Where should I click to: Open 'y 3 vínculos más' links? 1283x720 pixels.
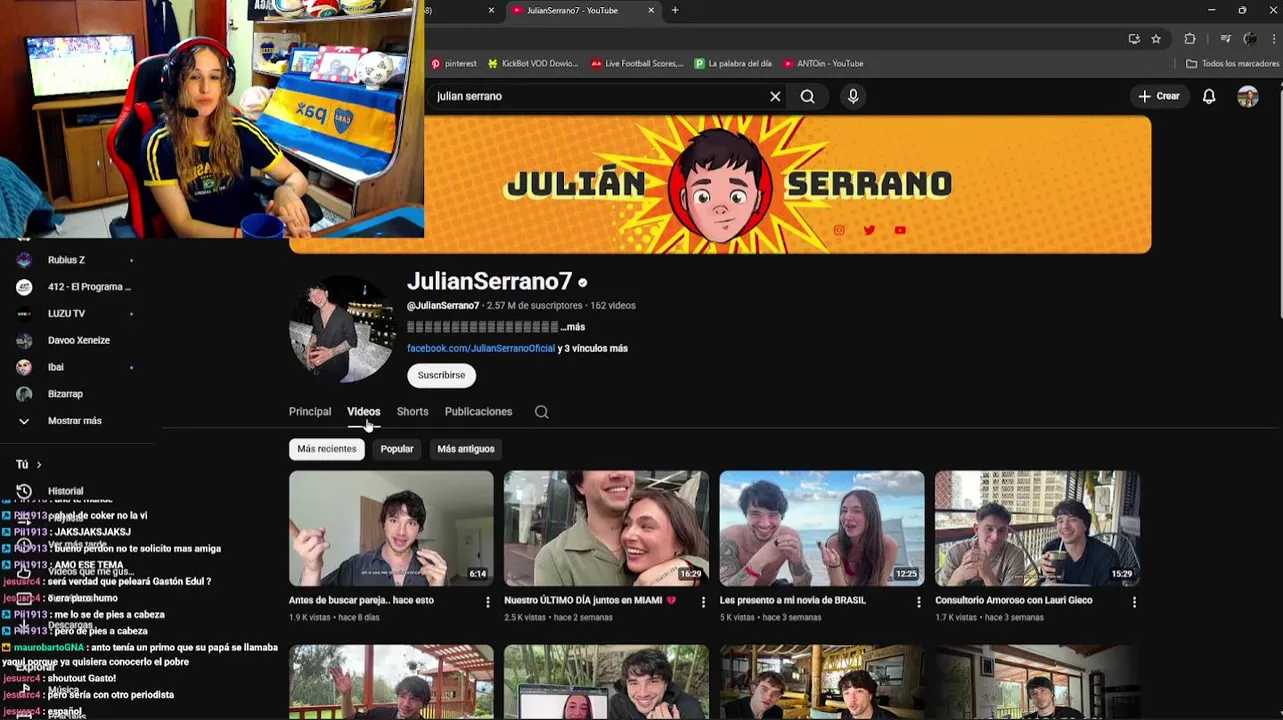point(593,348)
